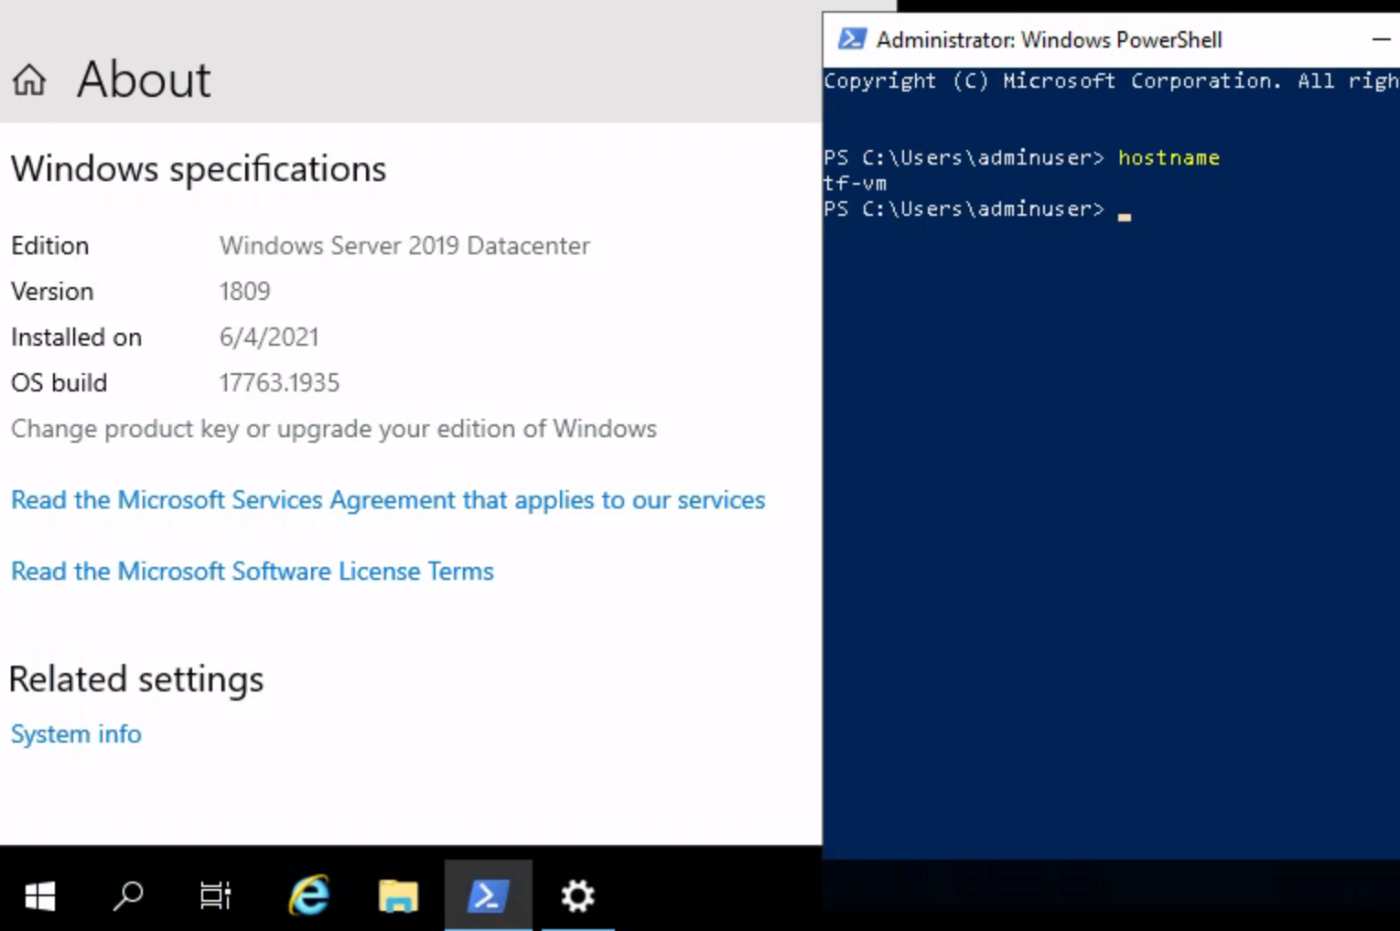Open Microsoft Services Agreement link
The height and width of the screenshot is (931, 1400).
[388, 500]
